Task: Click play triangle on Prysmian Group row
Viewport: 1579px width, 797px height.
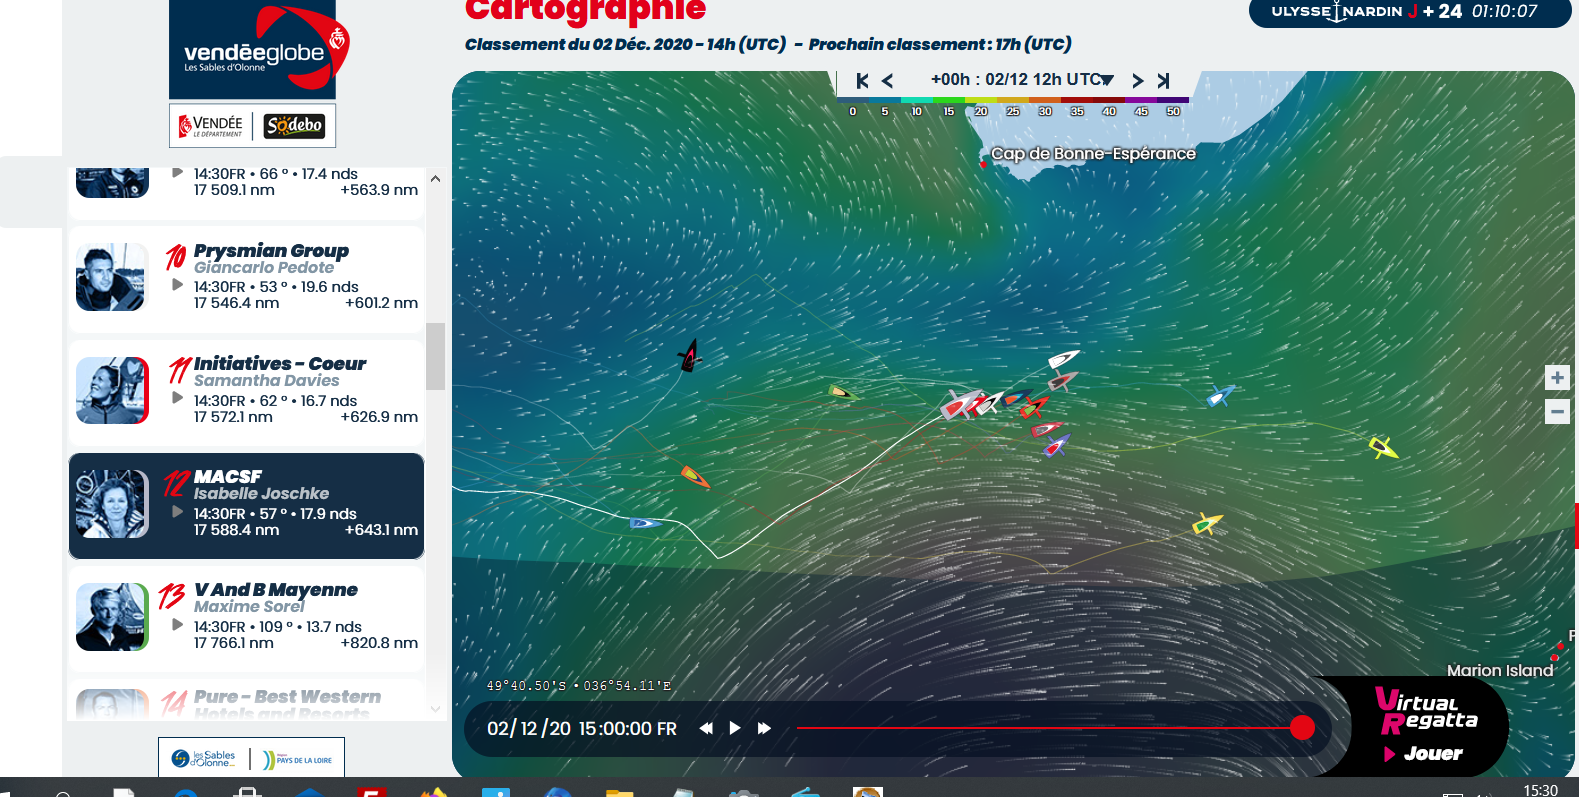Action: coord(177,285)
